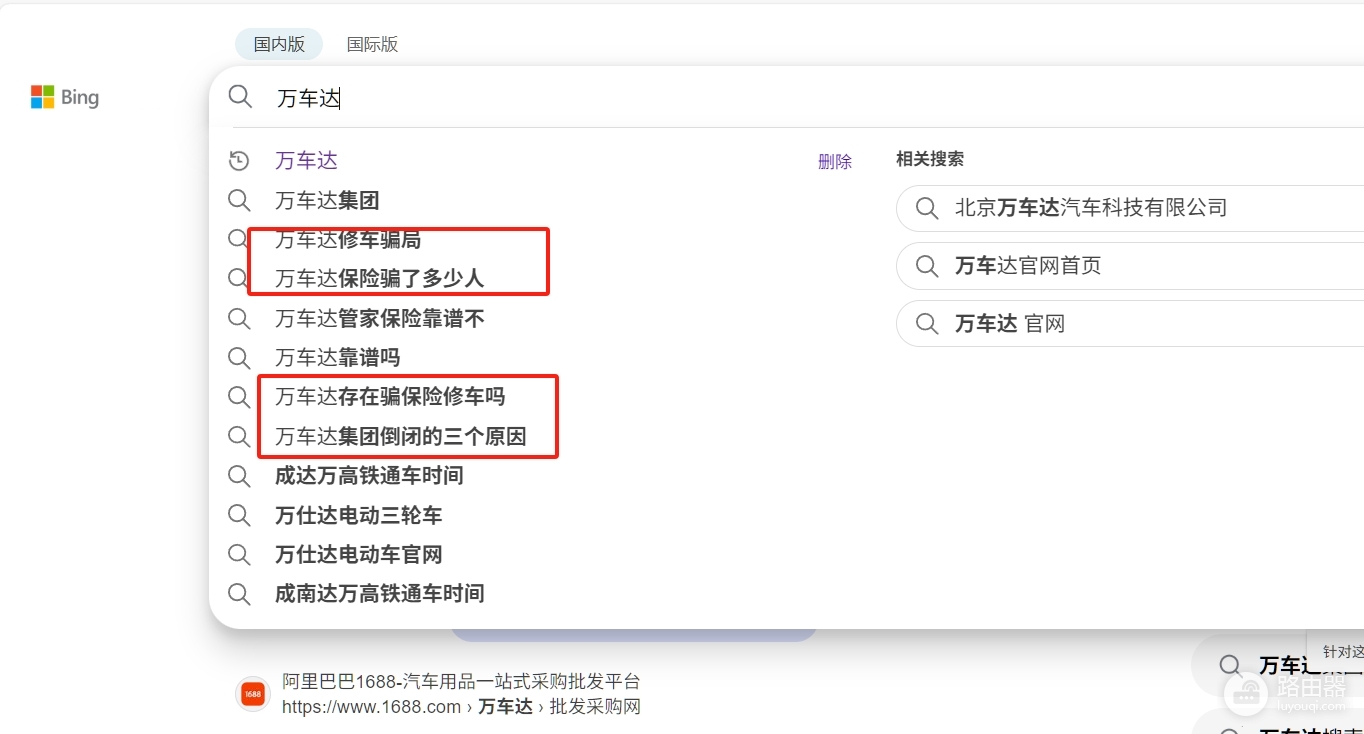This screenshot has height=734, width=1364.
Task: Select suggestion 万仕达电动三轮车
Action: [x=359, y=516]
